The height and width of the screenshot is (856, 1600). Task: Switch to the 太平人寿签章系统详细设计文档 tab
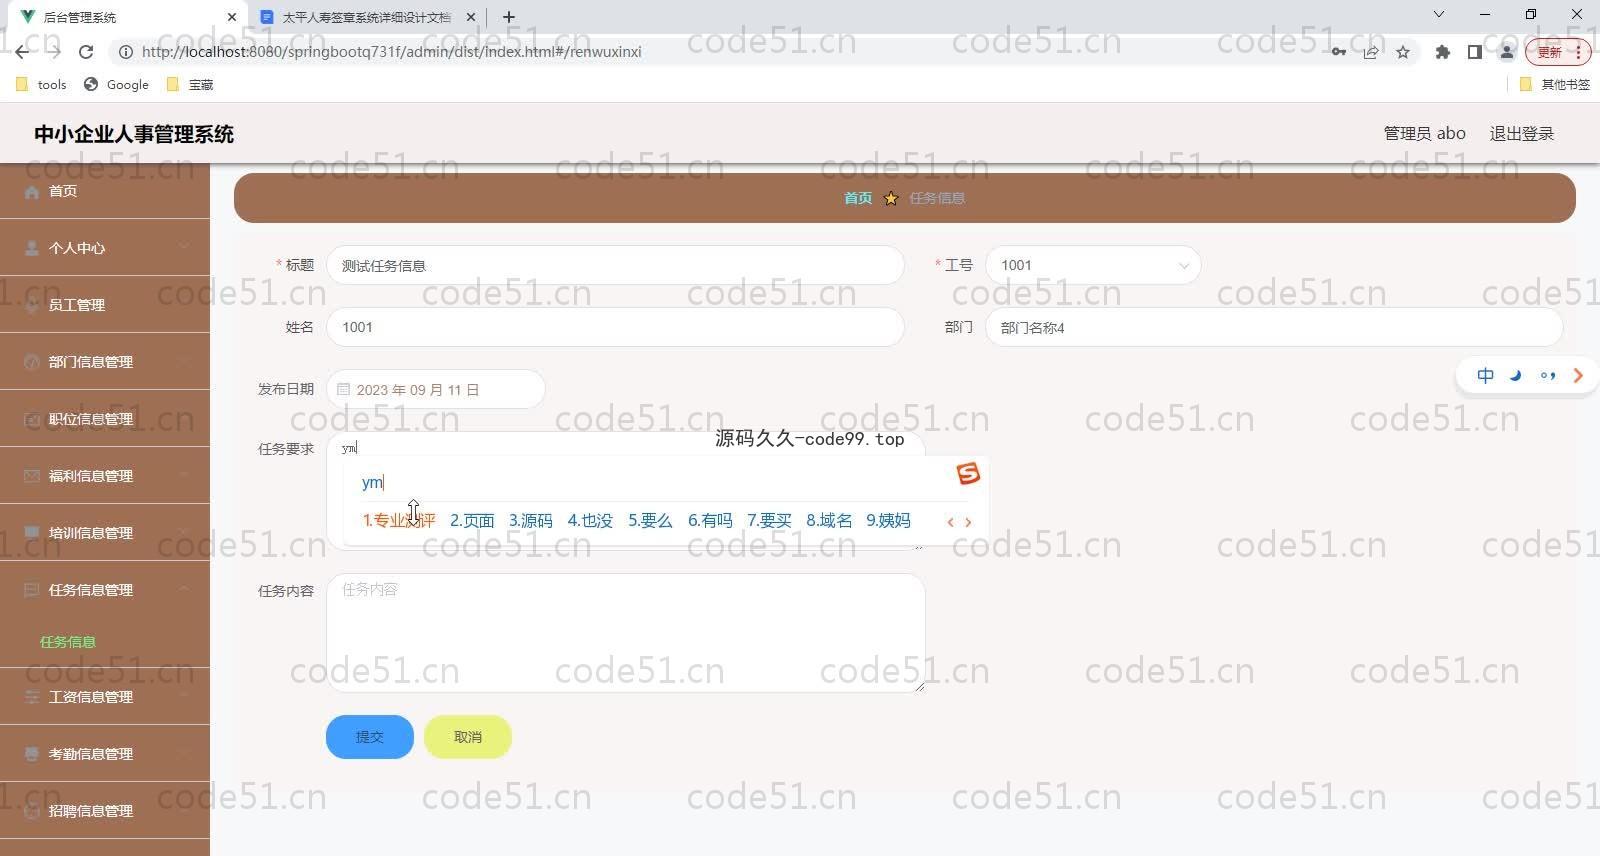[366, 17]
